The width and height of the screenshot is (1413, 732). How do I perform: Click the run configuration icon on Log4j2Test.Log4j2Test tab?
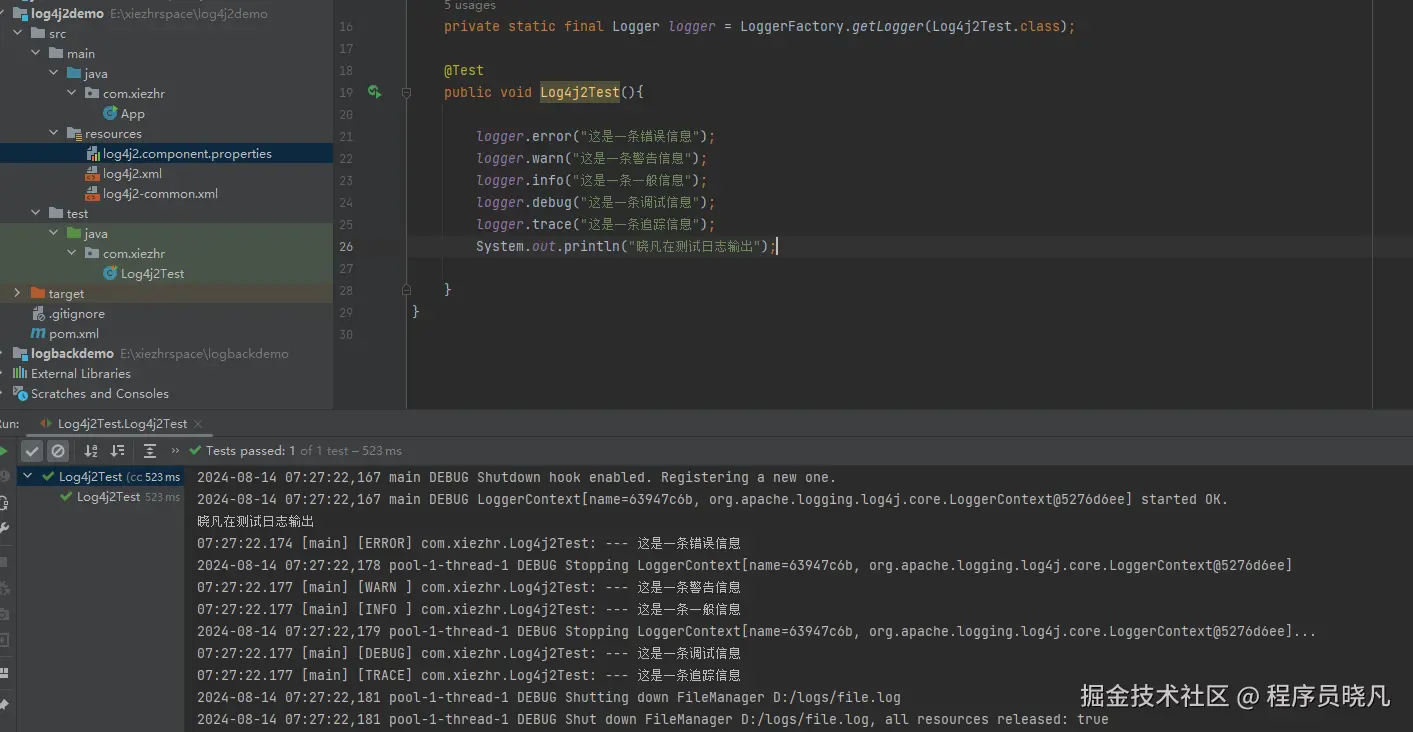pos(46,423)
